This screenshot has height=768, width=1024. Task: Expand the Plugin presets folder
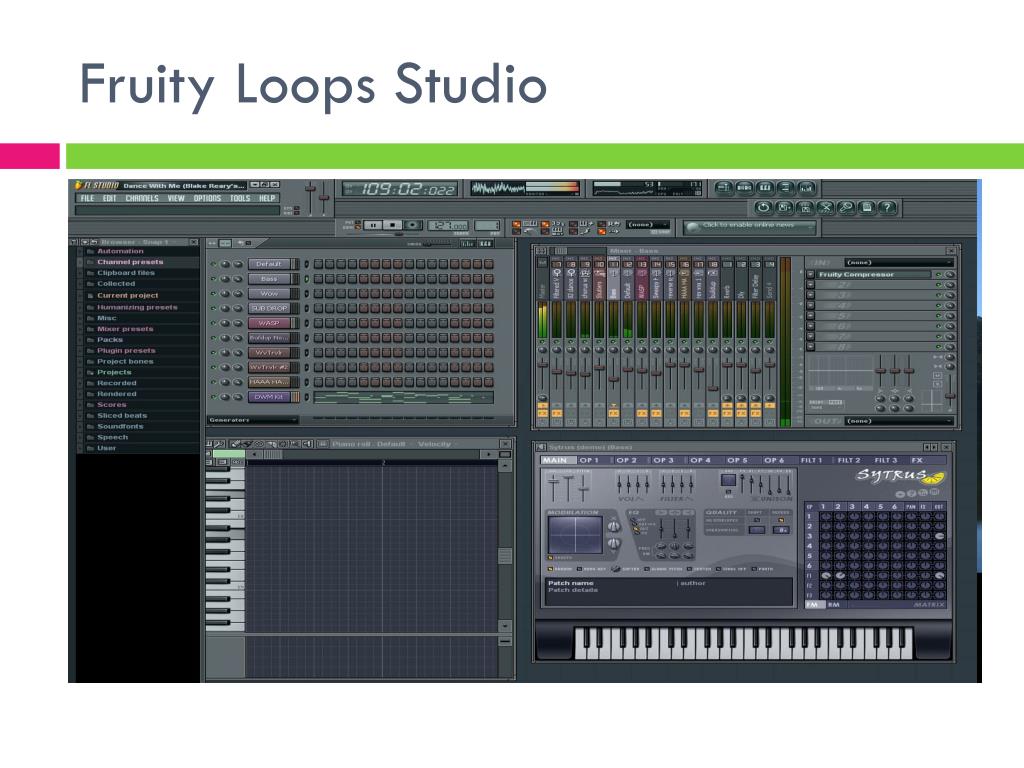[x=126, y=351]
